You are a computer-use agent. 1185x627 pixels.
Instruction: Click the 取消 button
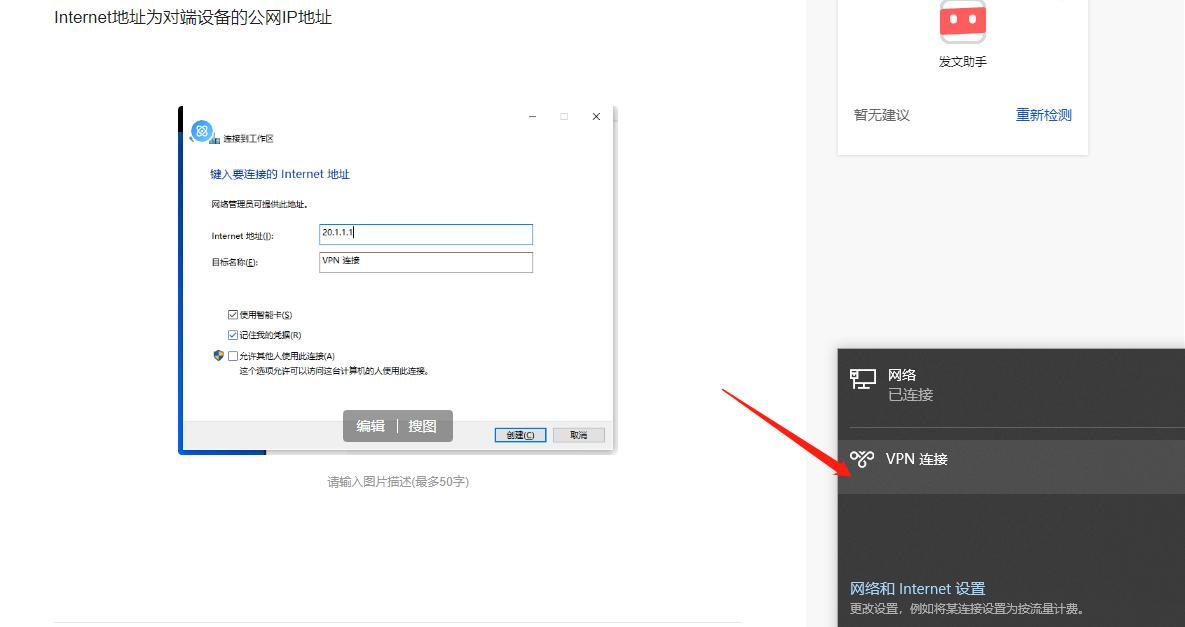579,434
